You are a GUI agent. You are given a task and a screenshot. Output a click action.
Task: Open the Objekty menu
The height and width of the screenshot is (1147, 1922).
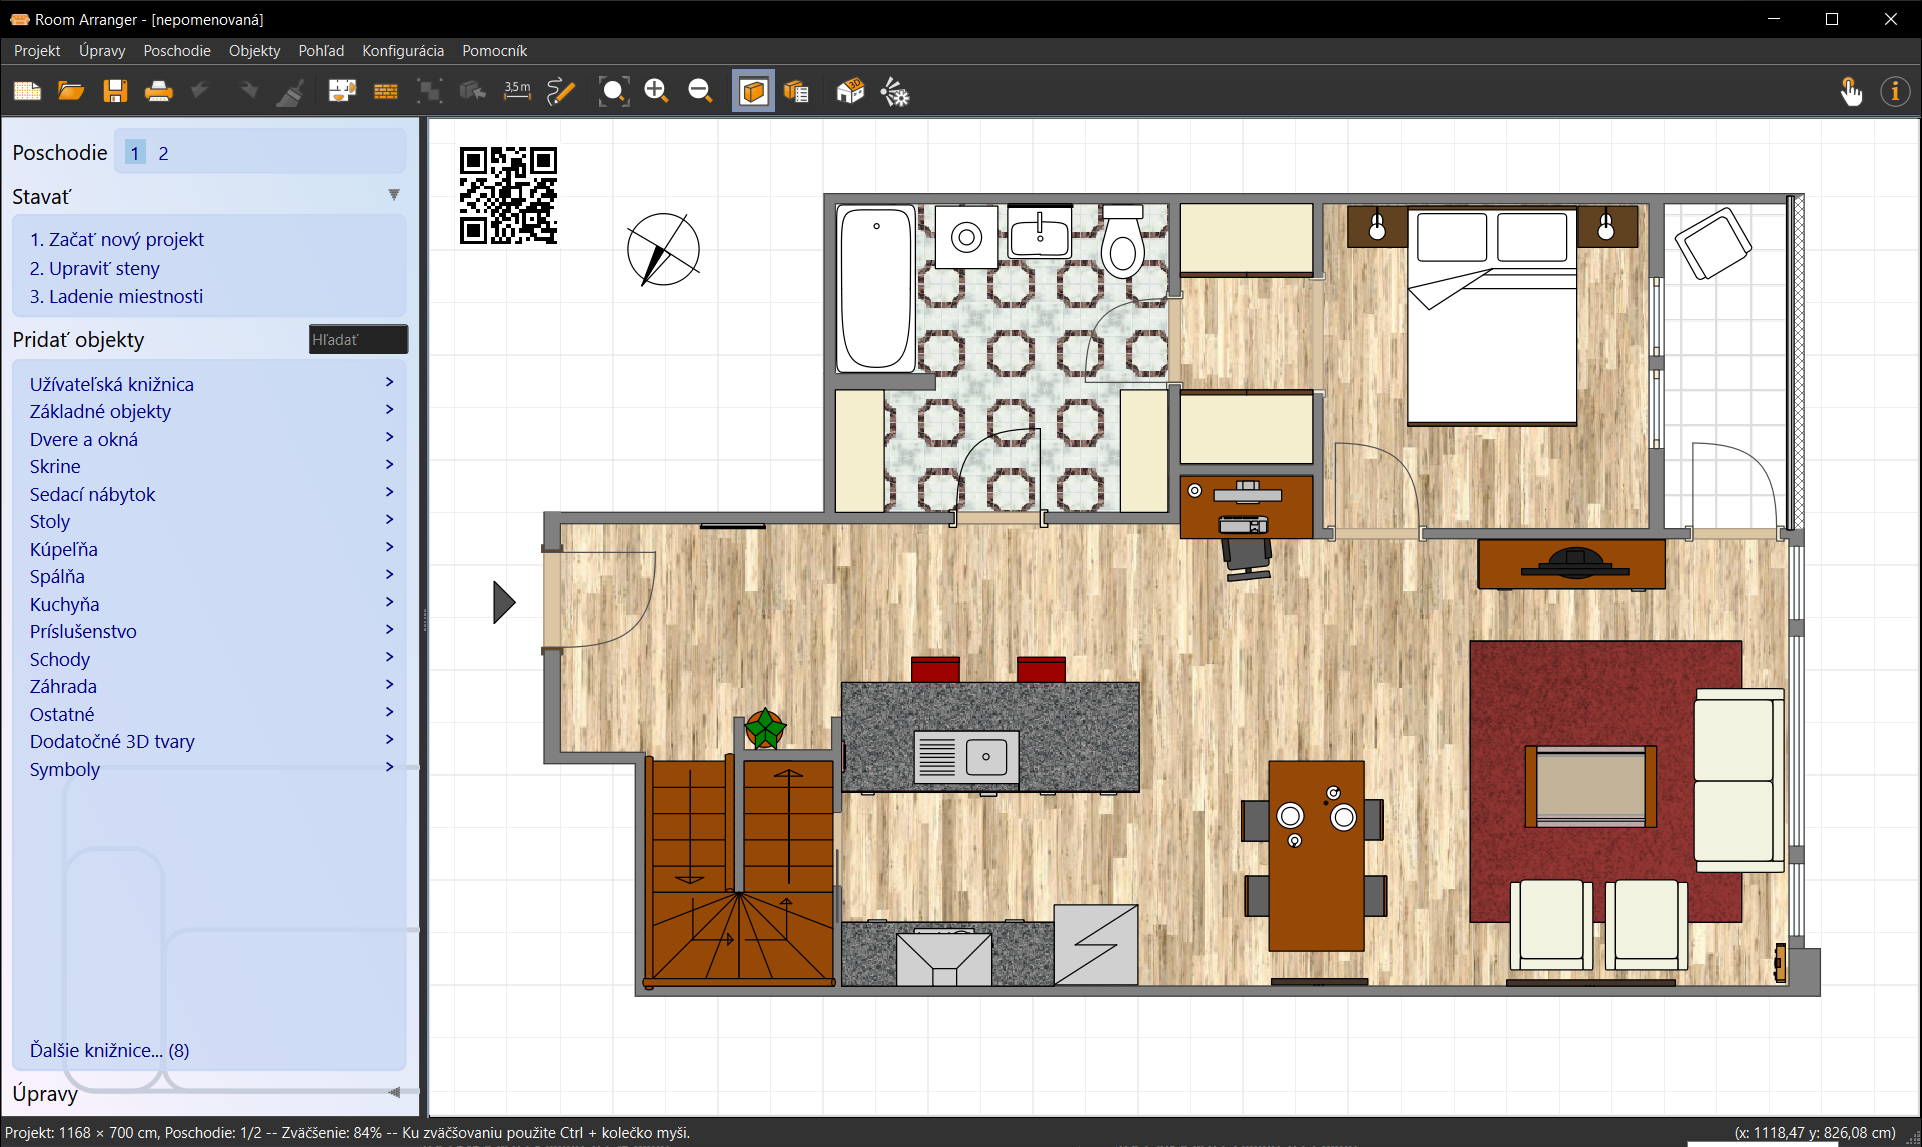coord(254,50)
